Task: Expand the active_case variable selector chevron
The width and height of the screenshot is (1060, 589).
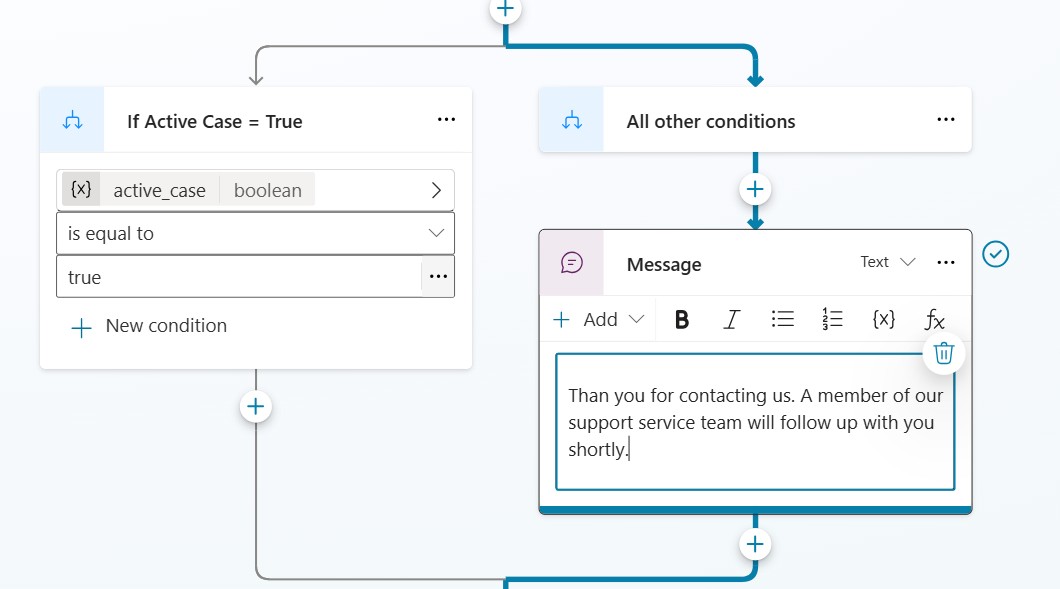Action: pos(436,190)
